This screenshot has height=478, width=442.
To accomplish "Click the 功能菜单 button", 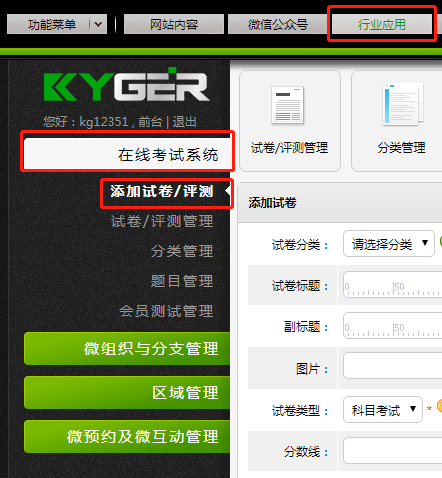I will (52, 24).
